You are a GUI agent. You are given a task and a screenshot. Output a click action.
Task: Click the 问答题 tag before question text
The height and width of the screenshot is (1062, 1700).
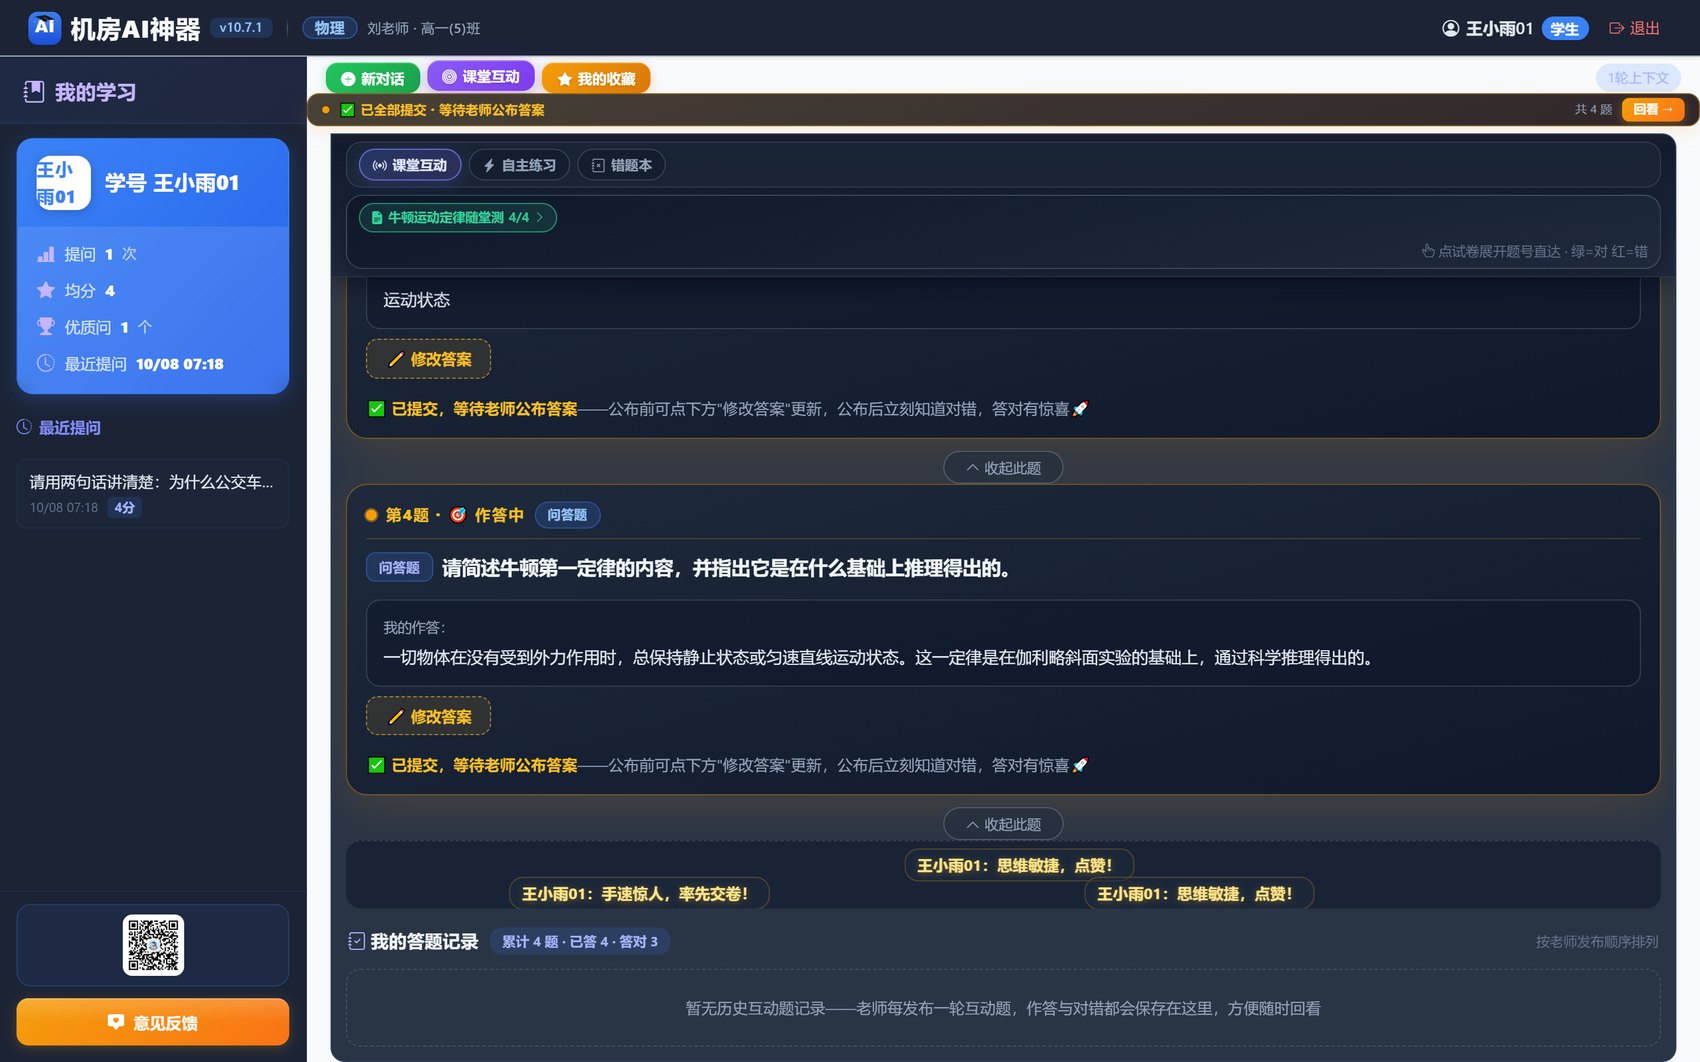(399, 567)
